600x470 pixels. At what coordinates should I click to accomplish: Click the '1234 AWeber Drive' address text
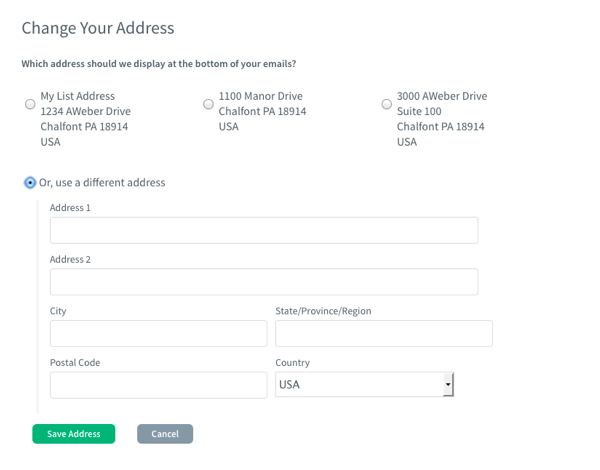(86, 111)
